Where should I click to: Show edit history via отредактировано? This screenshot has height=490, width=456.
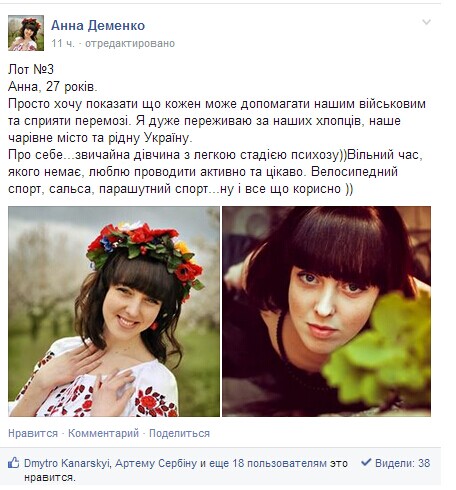pos(130,44)
